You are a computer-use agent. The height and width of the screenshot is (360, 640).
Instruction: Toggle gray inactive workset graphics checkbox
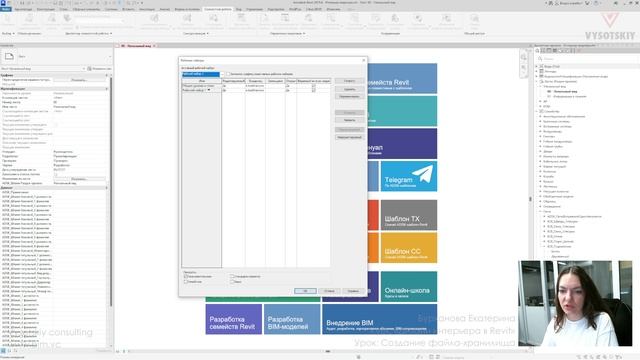click(229, 74)
